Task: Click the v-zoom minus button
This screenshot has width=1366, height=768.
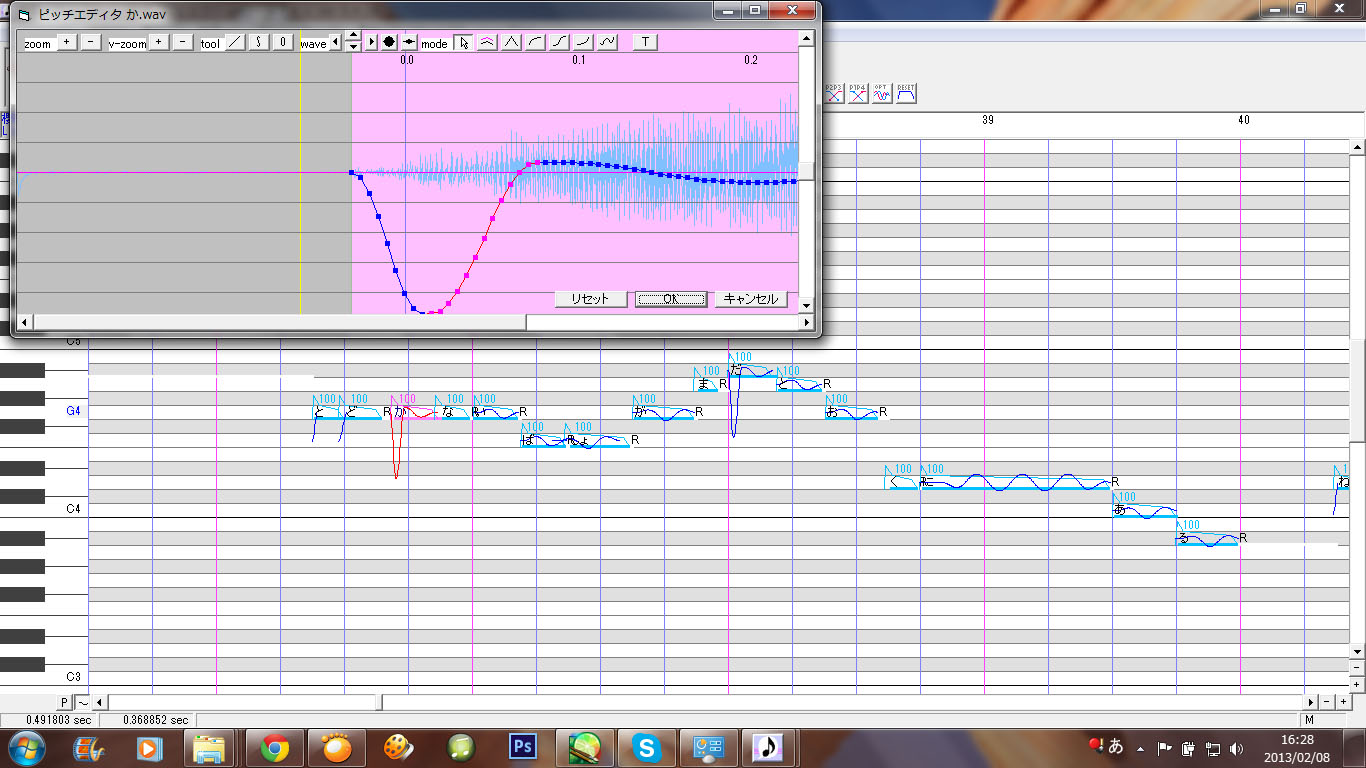Action: (183, 42)
